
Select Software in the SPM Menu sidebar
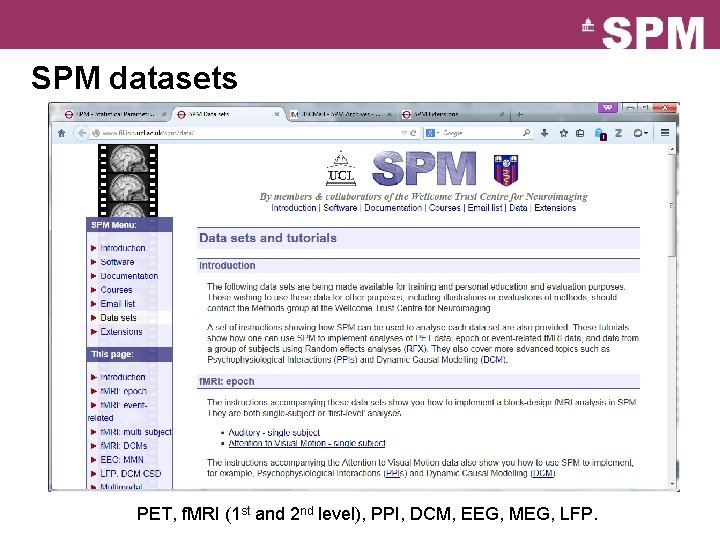117,262
